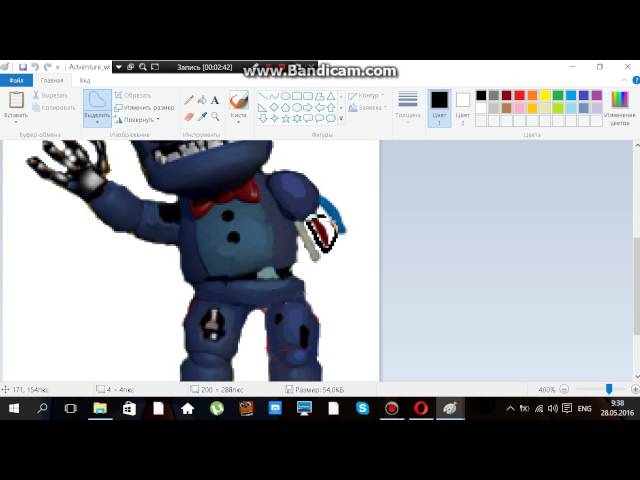Click the ENG language indicator
The height and width of the screenshot is (480, 640).
click(x=584, y=409)
